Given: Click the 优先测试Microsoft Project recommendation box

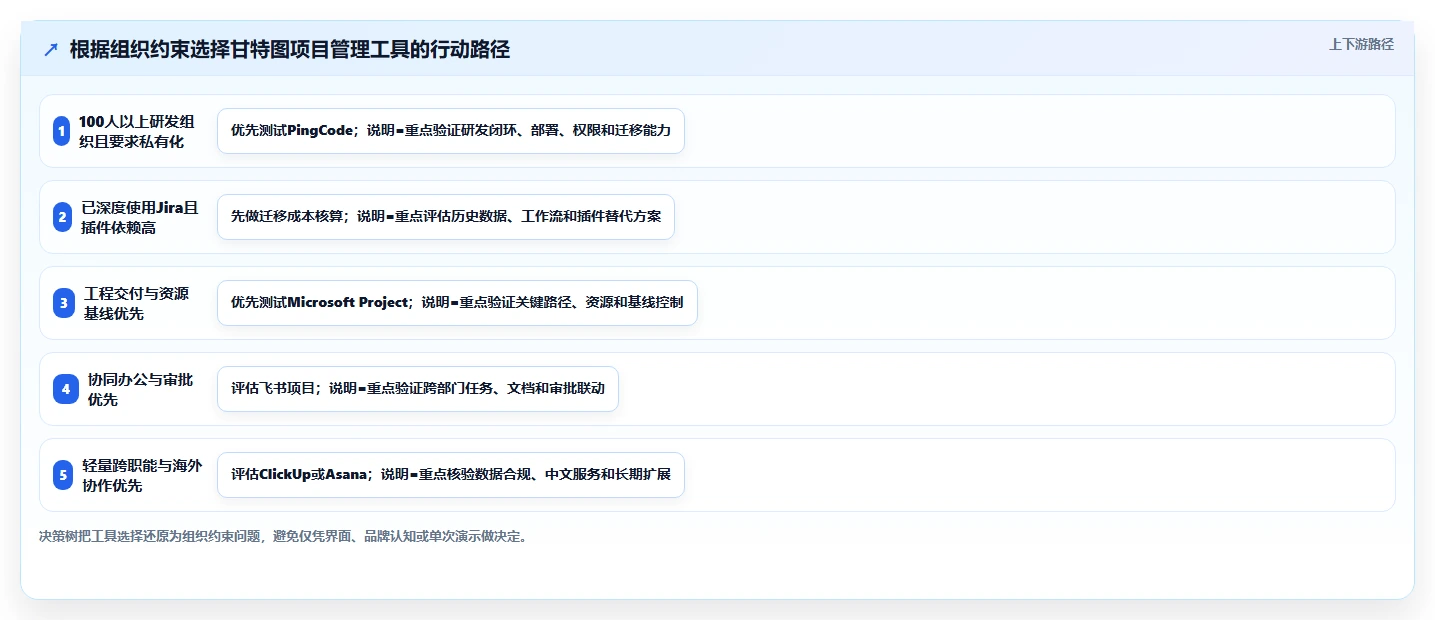Looking at the screenshot, I should pyautogui.click(x=457, y=303).
